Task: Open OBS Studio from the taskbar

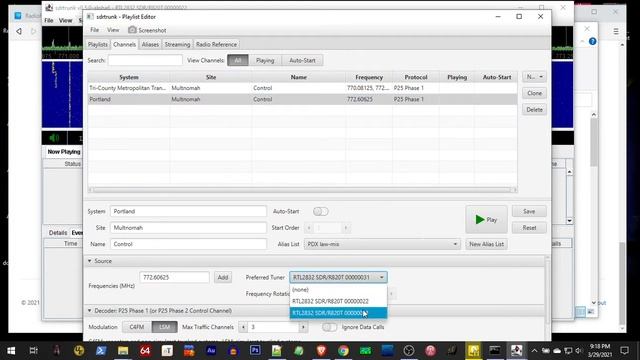Action: [409, 351]
